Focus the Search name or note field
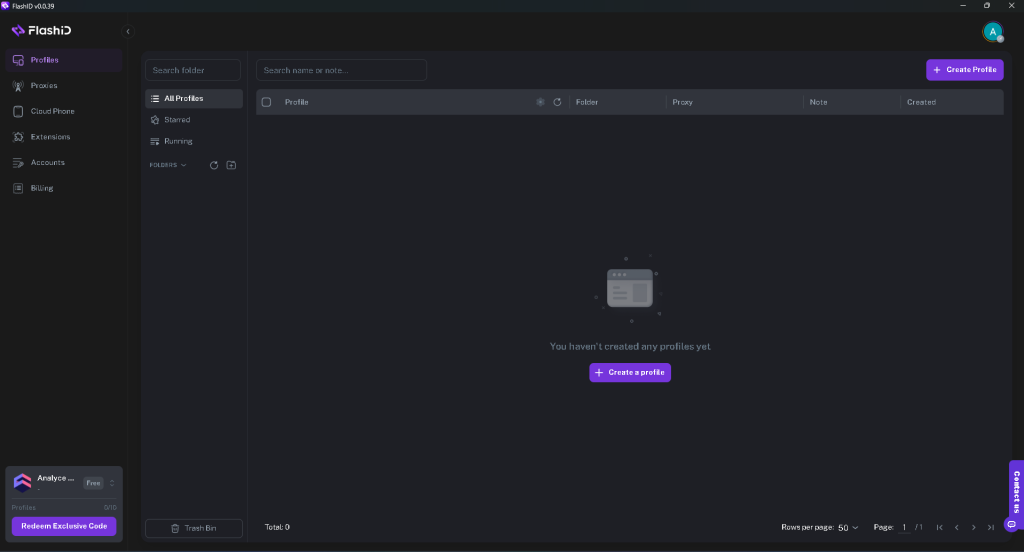Image resolution: width=1024 pixels, height=552 pixels. click(341, 70)
